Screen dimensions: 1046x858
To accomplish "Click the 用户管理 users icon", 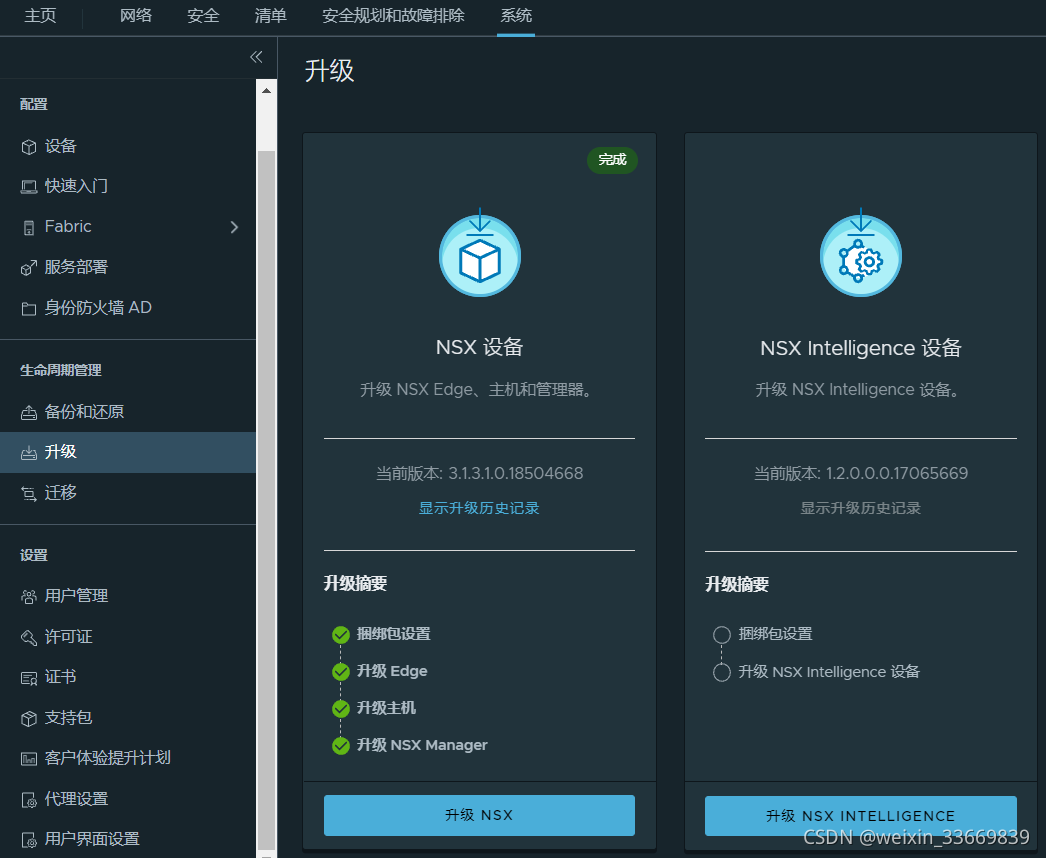I will click(29, 596).
